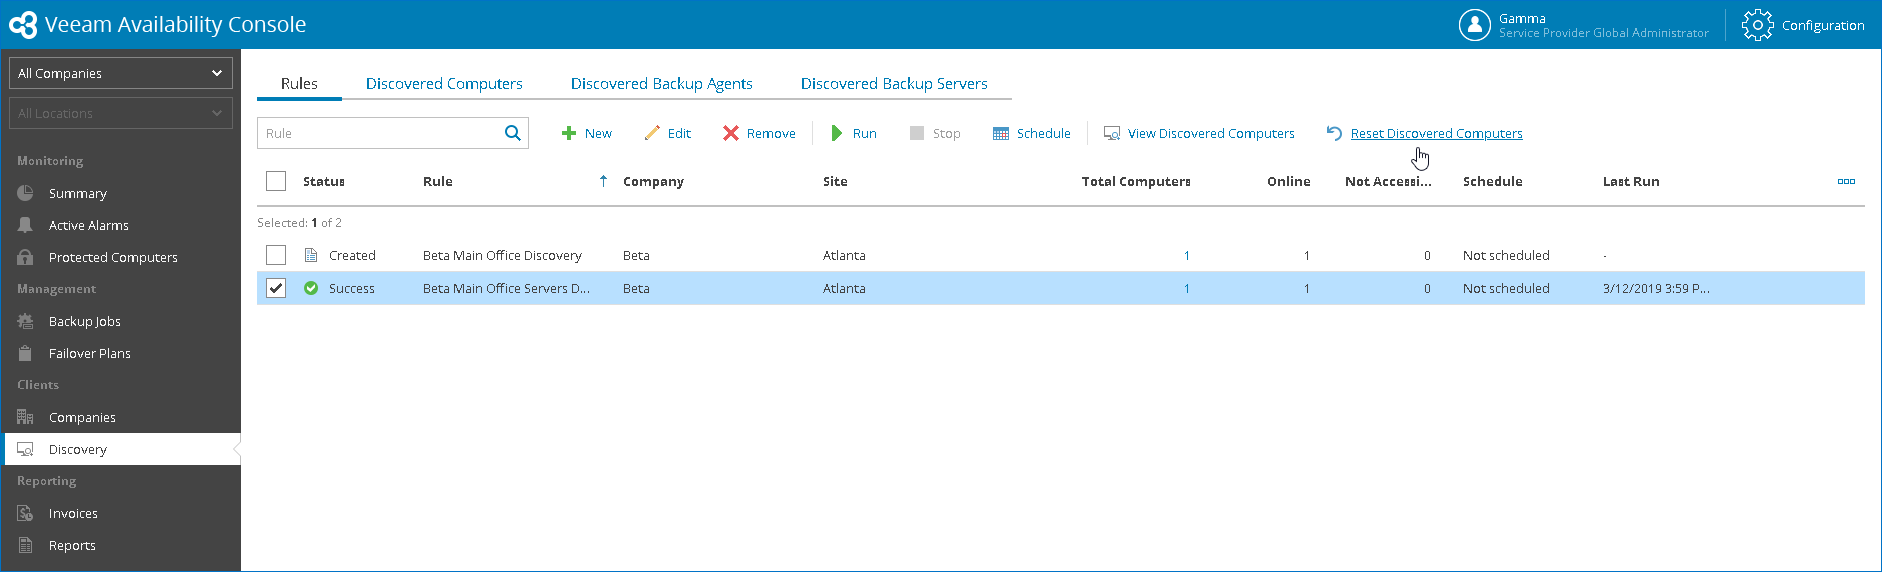Click the Reset undo arrow icon
Screen dimensions: 1882x572
click(x=1334, y=133)
